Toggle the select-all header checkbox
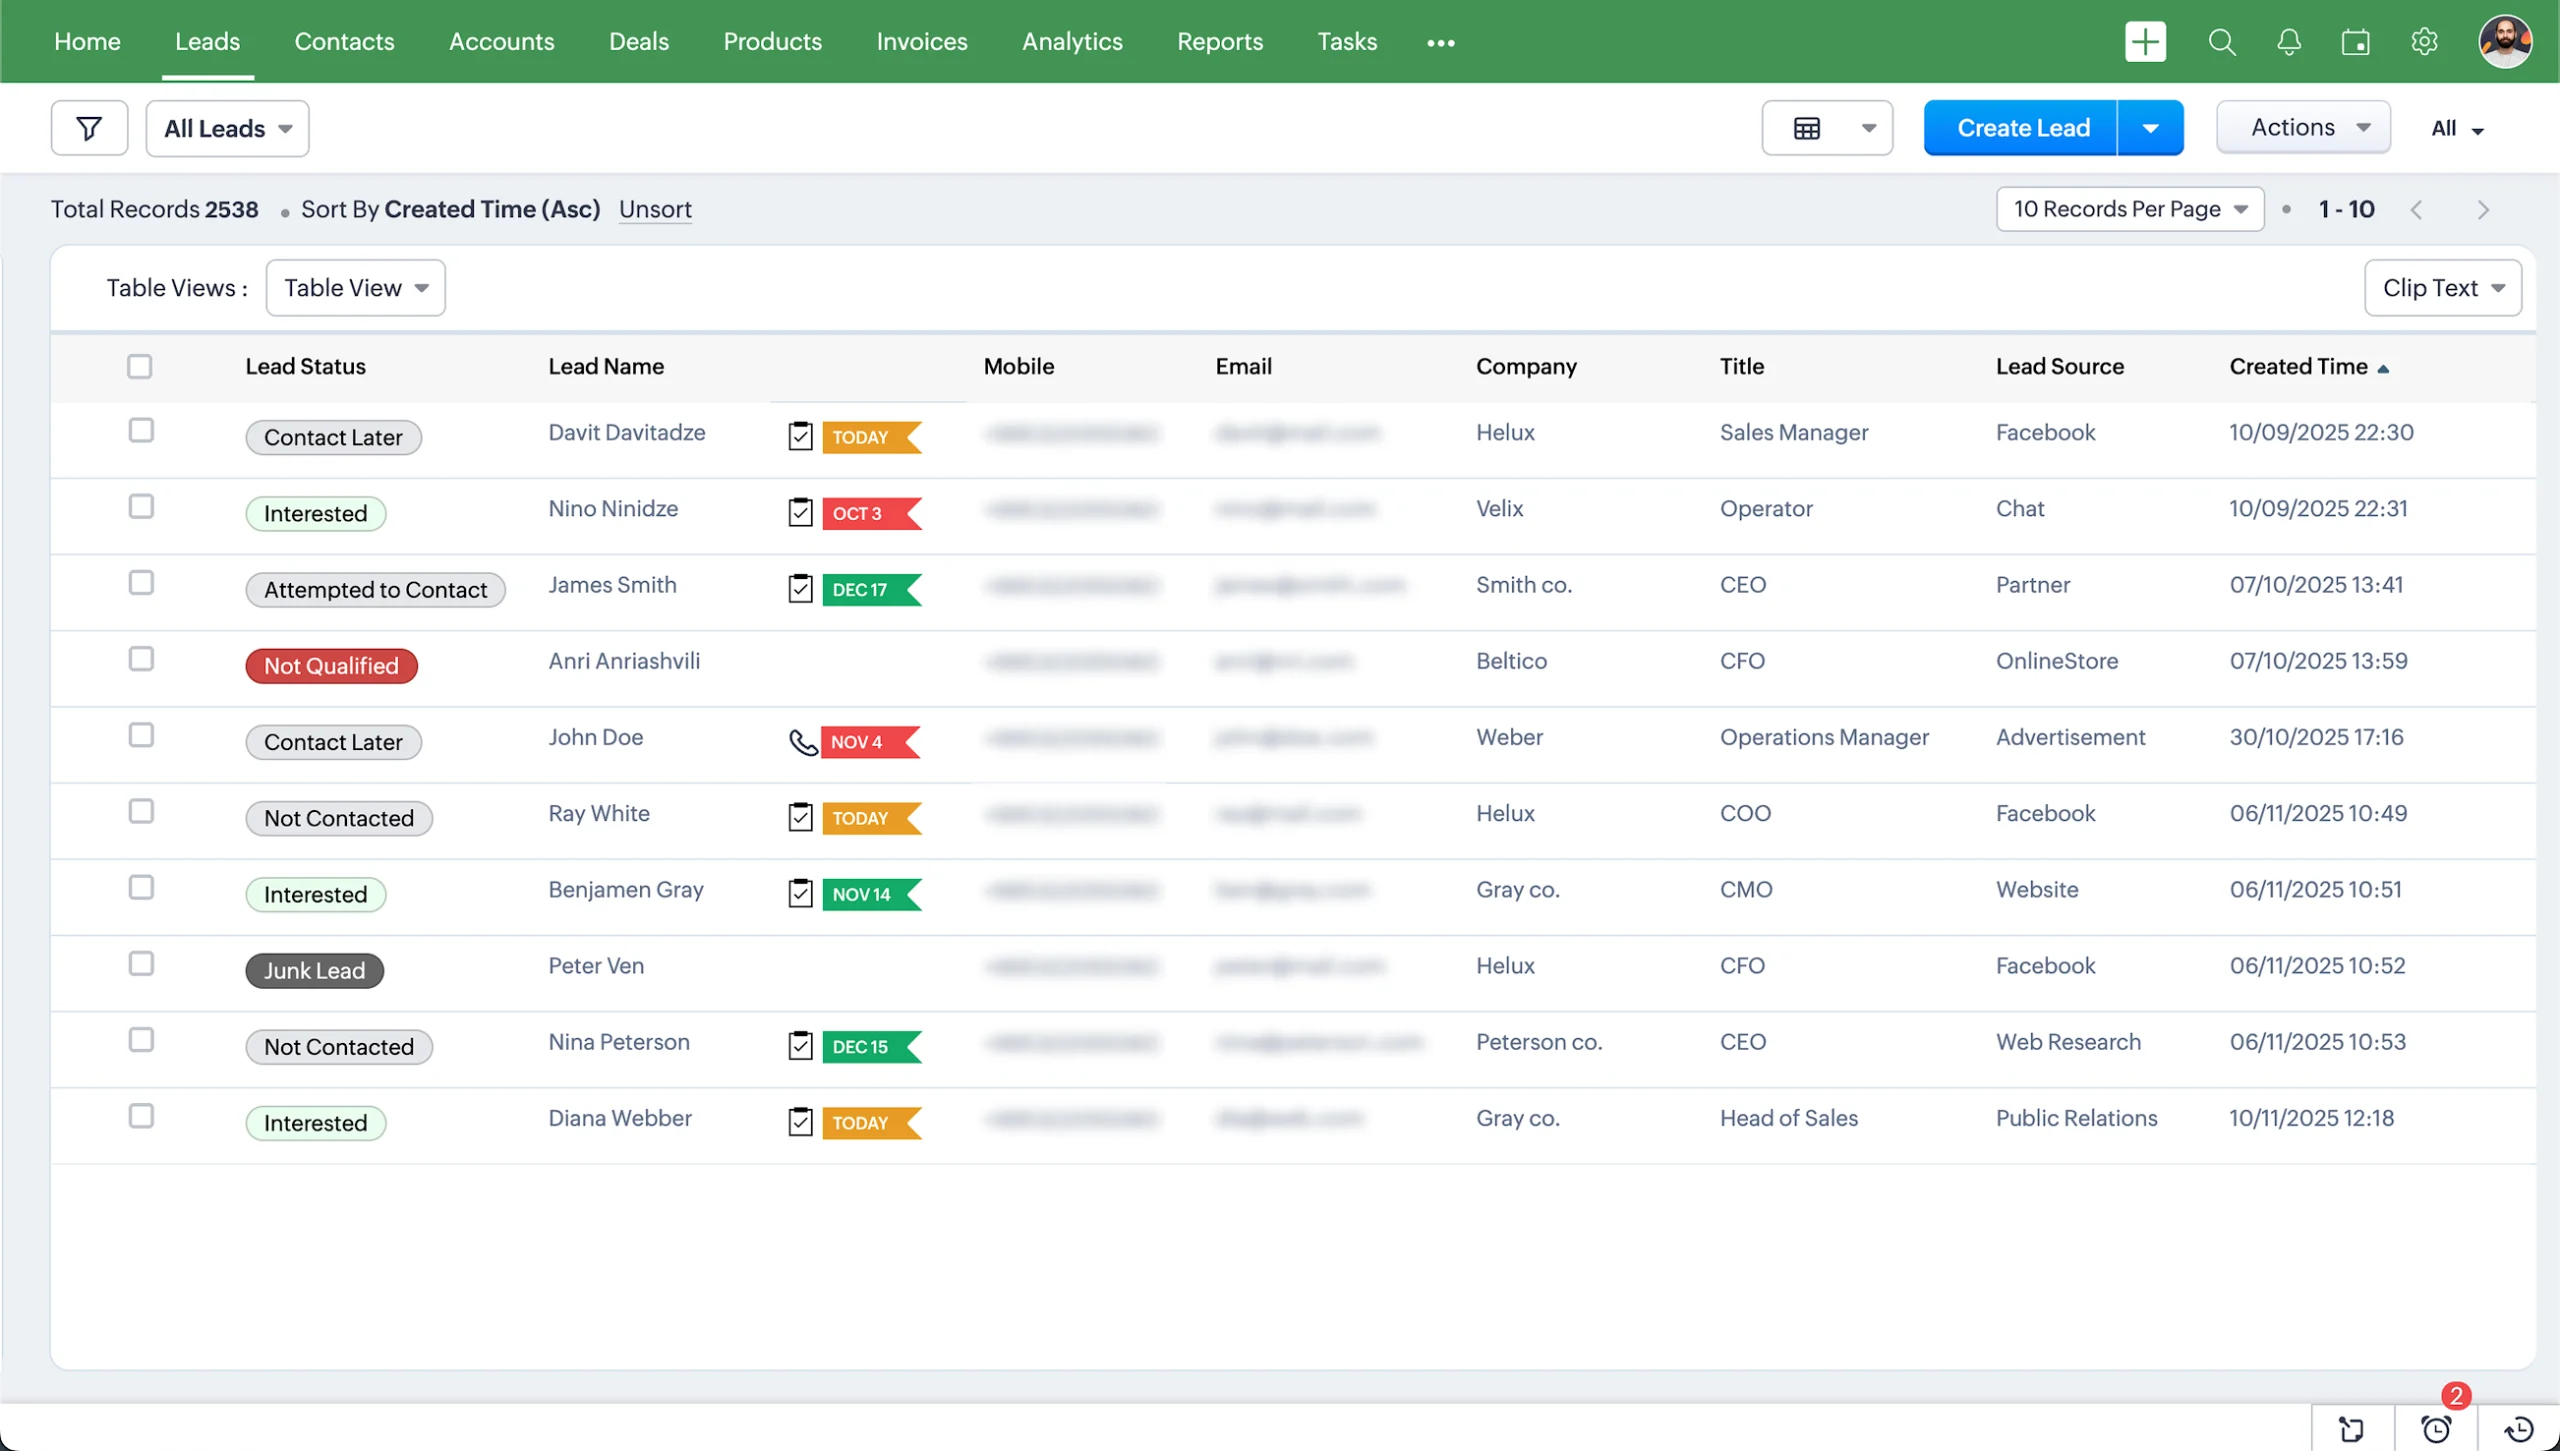Screen dimensions: 2560x1451 [x=140, y=367]
